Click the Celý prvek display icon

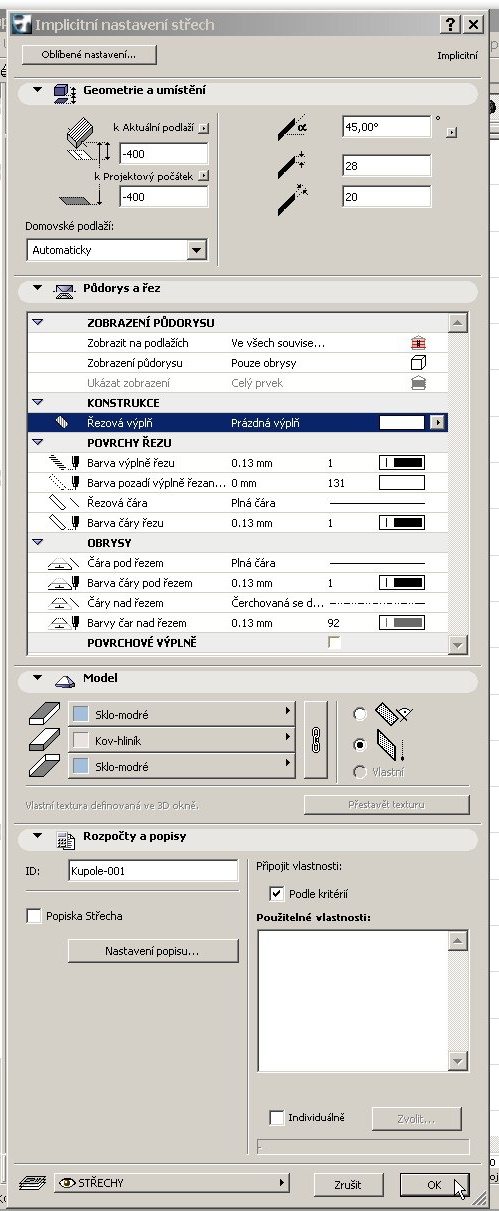pyautogui.click(x=419, y=383)
